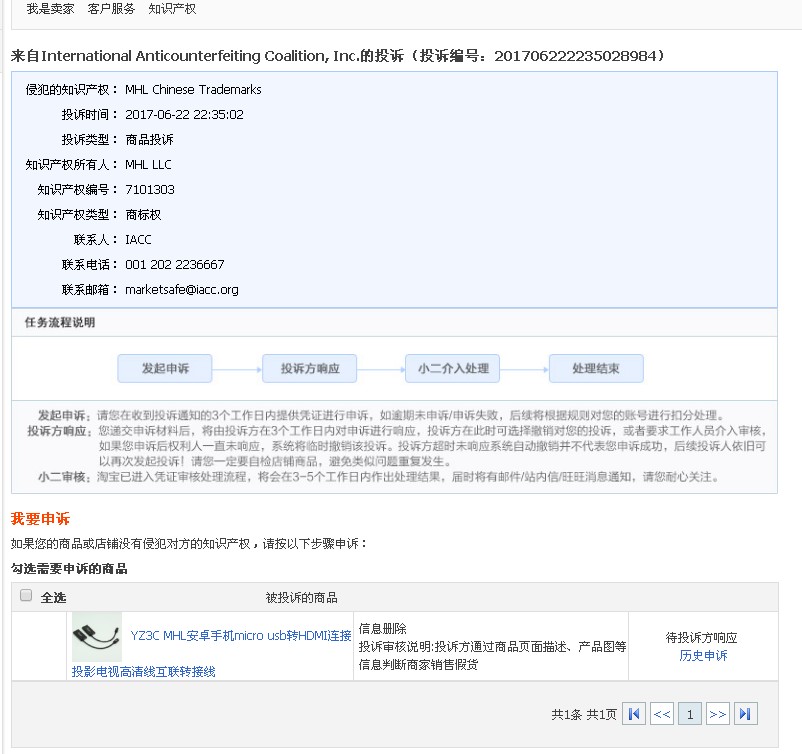Image resolution: width=802 pixels, height=754 pixels.
Task: Click the 任务流程说明 section header
Action: 60,322
